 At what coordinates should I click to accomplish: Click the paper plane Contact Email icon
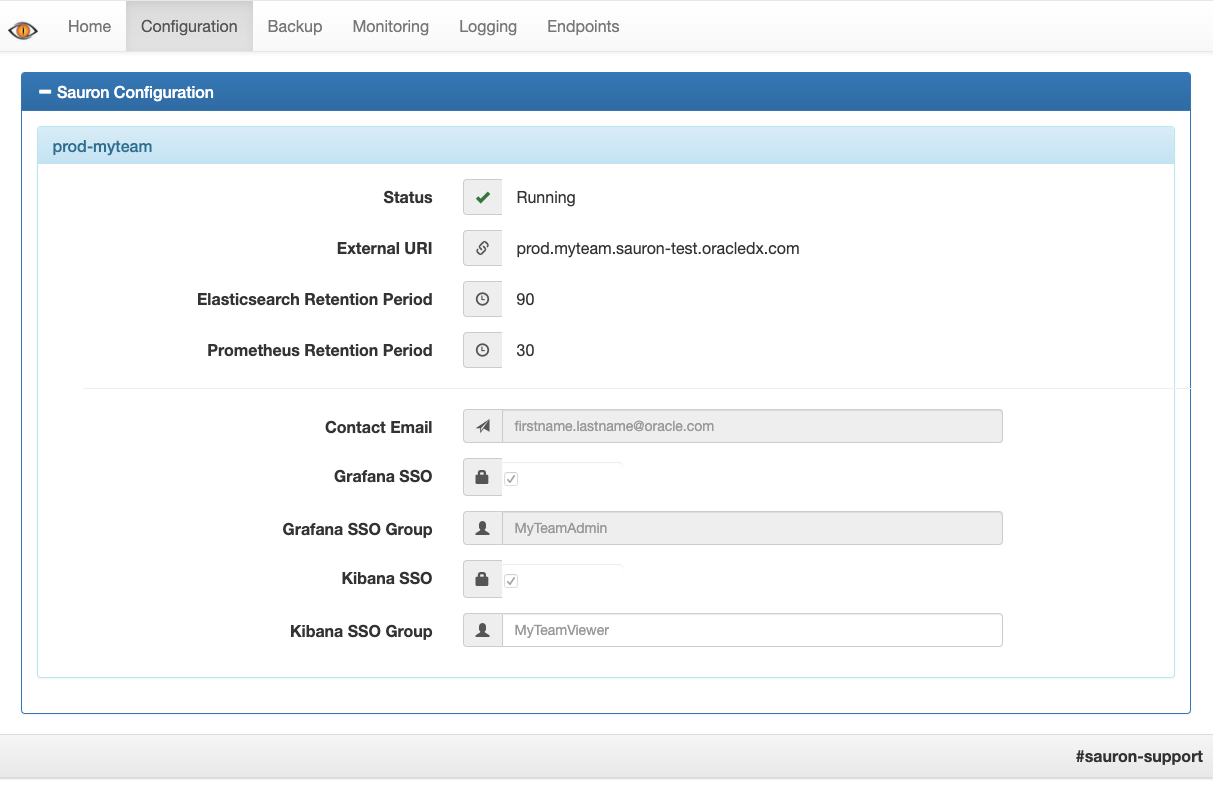pyautogui.click(x=482, y=427)
